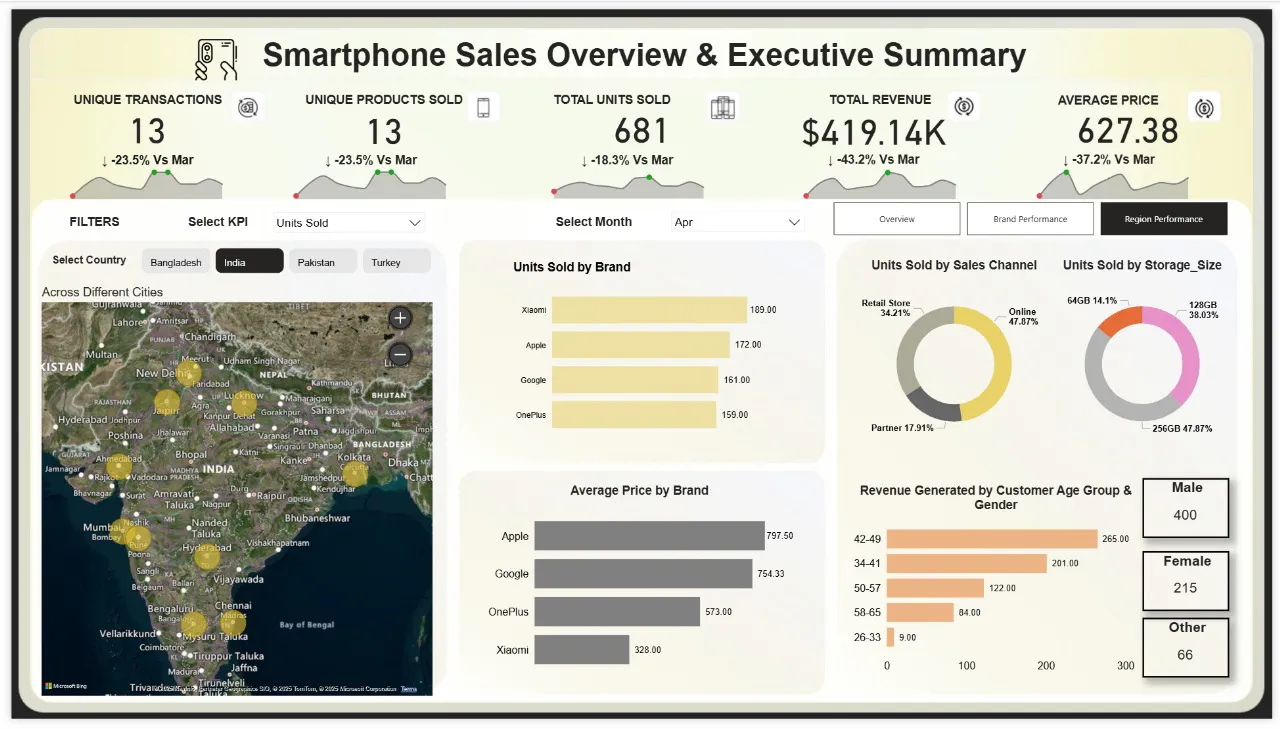Click the Apple bar in Units Sold by Brand

point(641,345)
